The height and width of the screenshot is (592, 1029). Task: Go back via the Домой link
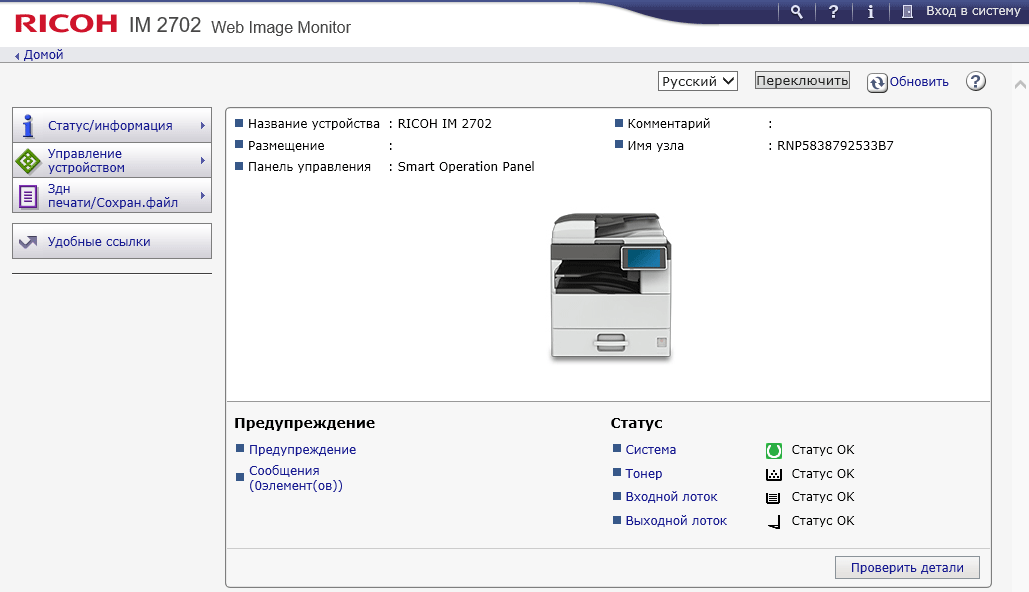[43, 54]
